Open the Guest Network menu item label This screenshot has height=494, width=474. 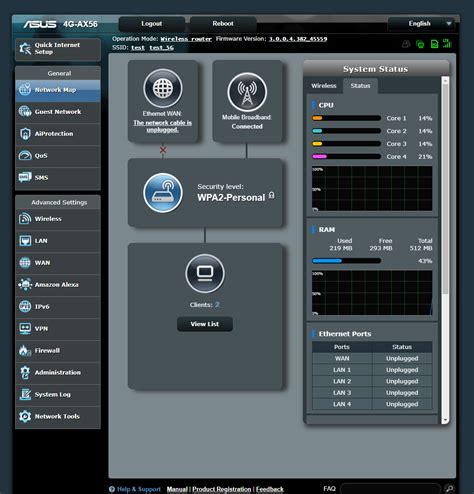pos(58,112)
